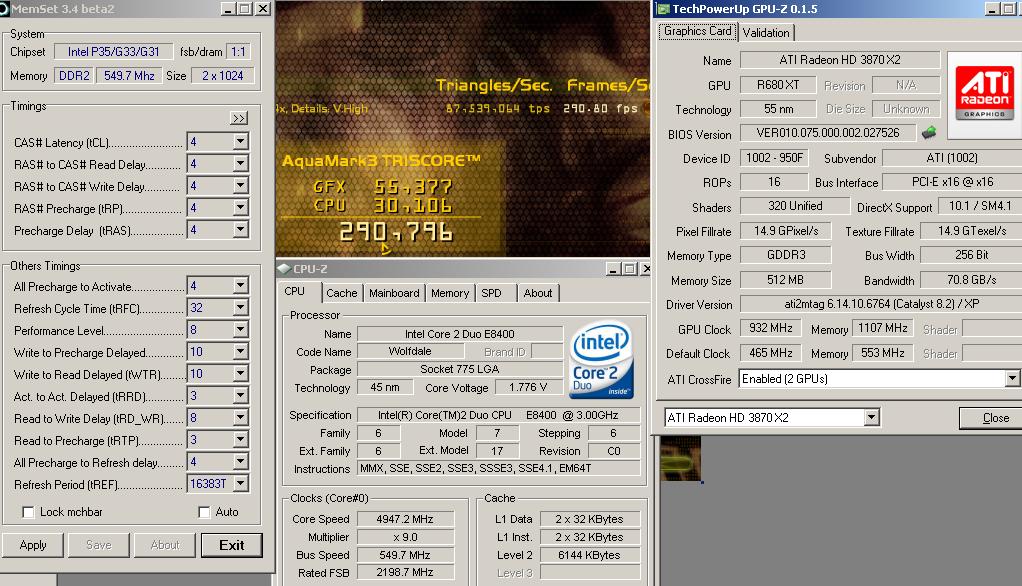Click the Exit button in MemSet
This screenshot has height=586, width=1022.
pos(232,545)
